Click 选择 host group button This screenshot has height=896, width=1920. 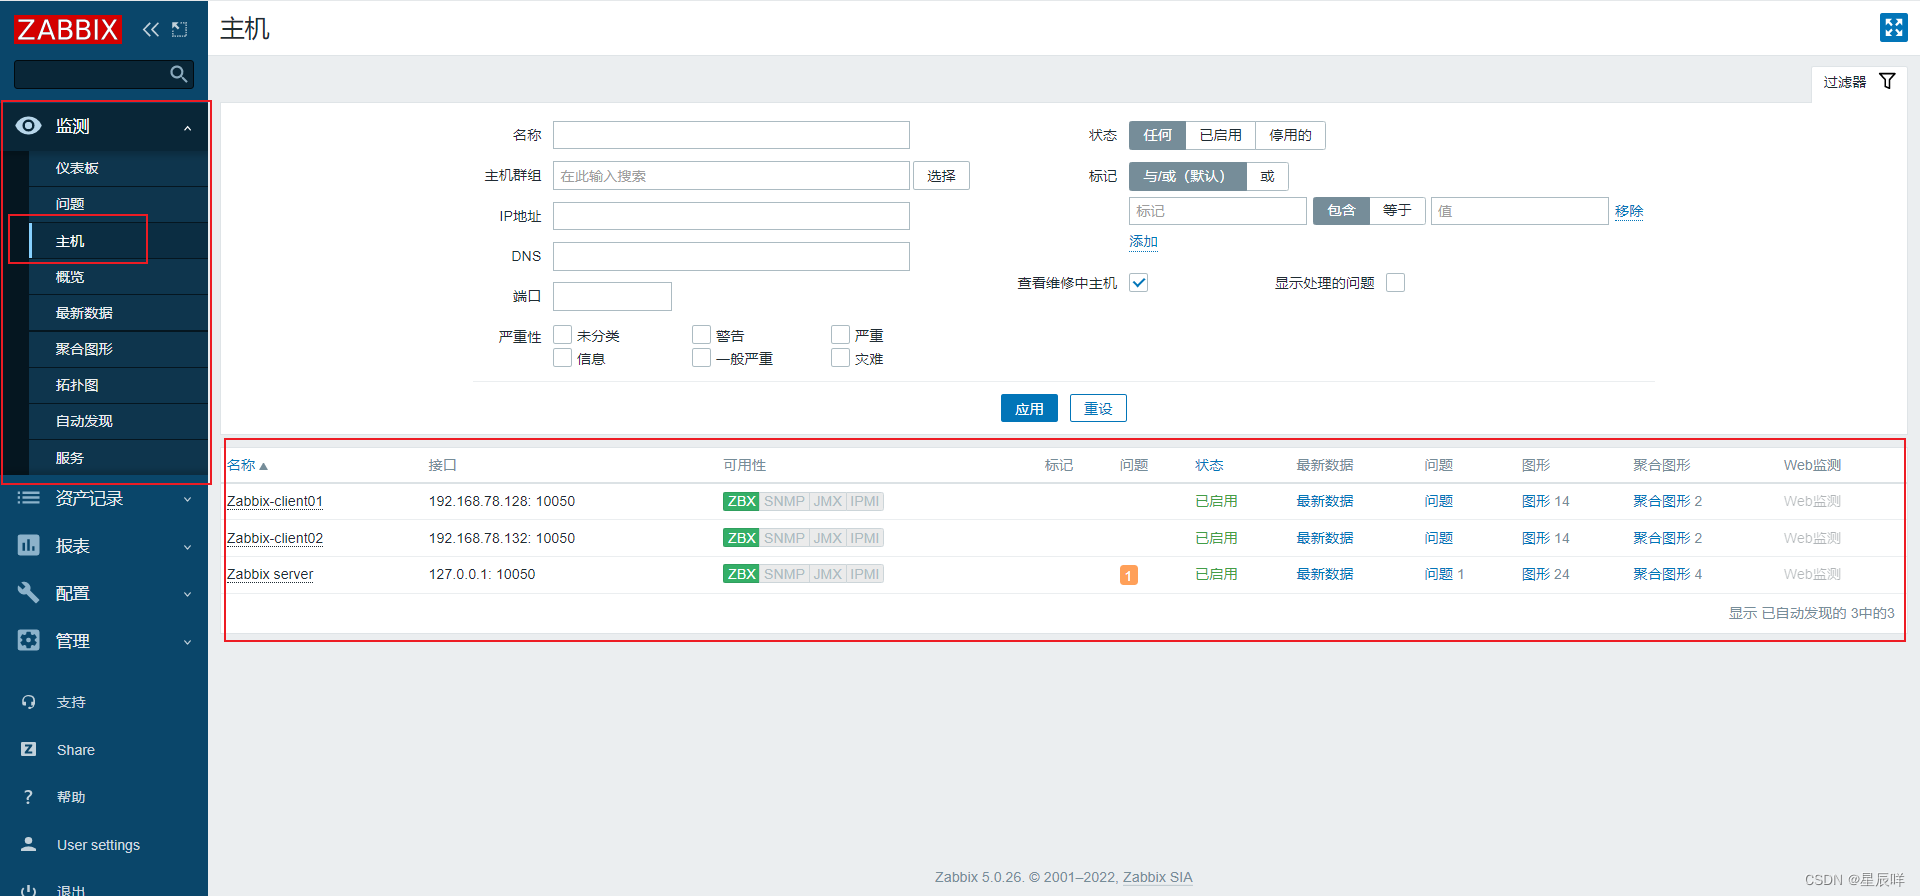point(941,176)
